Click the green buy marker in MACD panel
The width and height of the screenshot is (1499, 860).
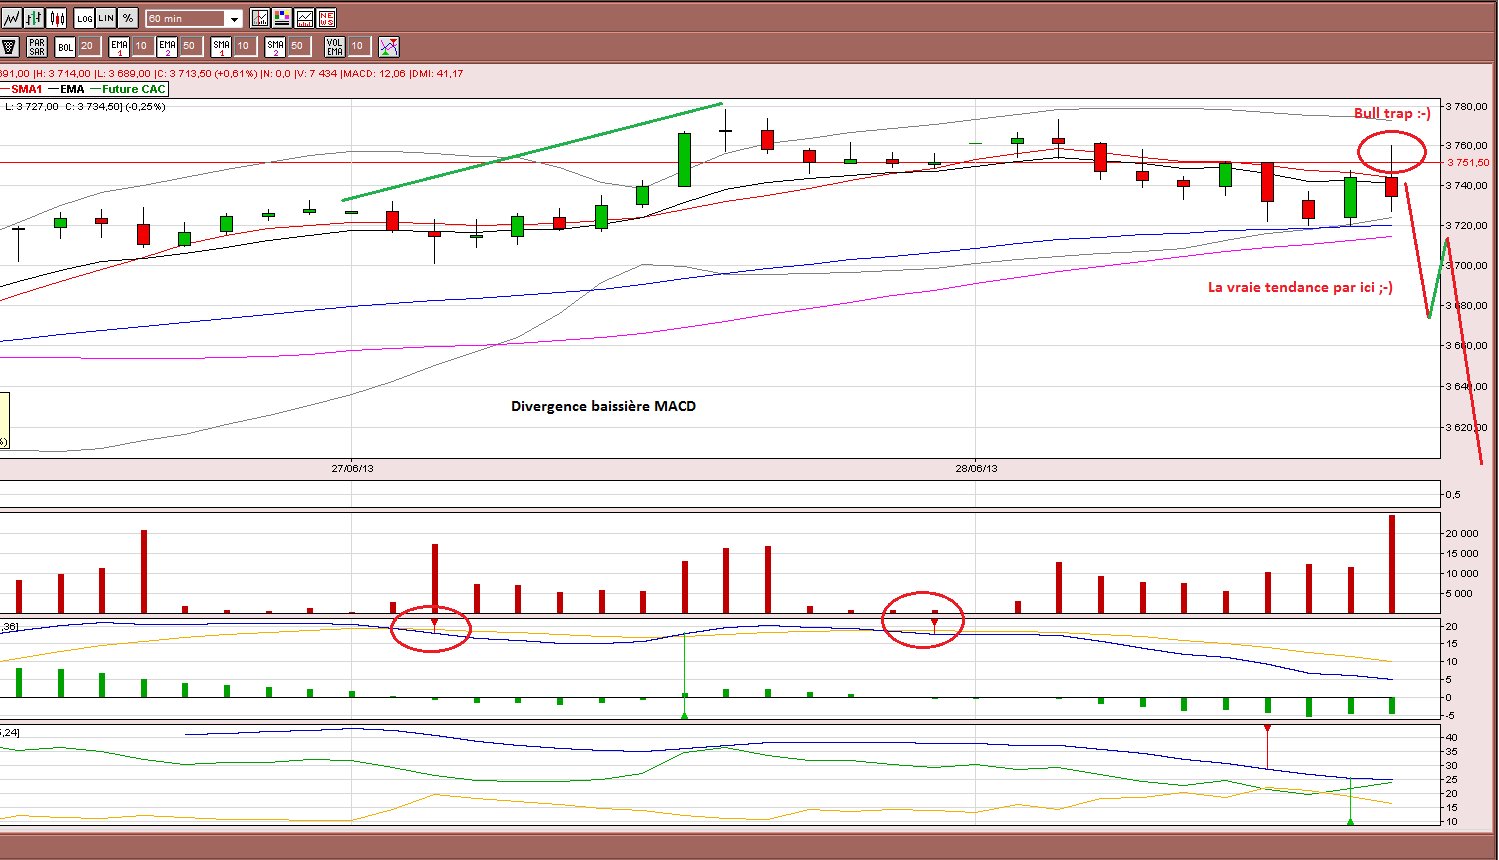tap(684, 715)
